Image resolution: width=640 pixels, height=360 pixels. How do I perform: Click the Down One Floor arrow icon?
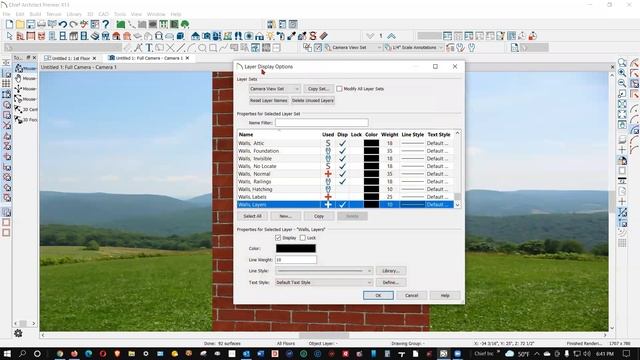(370, 36)
